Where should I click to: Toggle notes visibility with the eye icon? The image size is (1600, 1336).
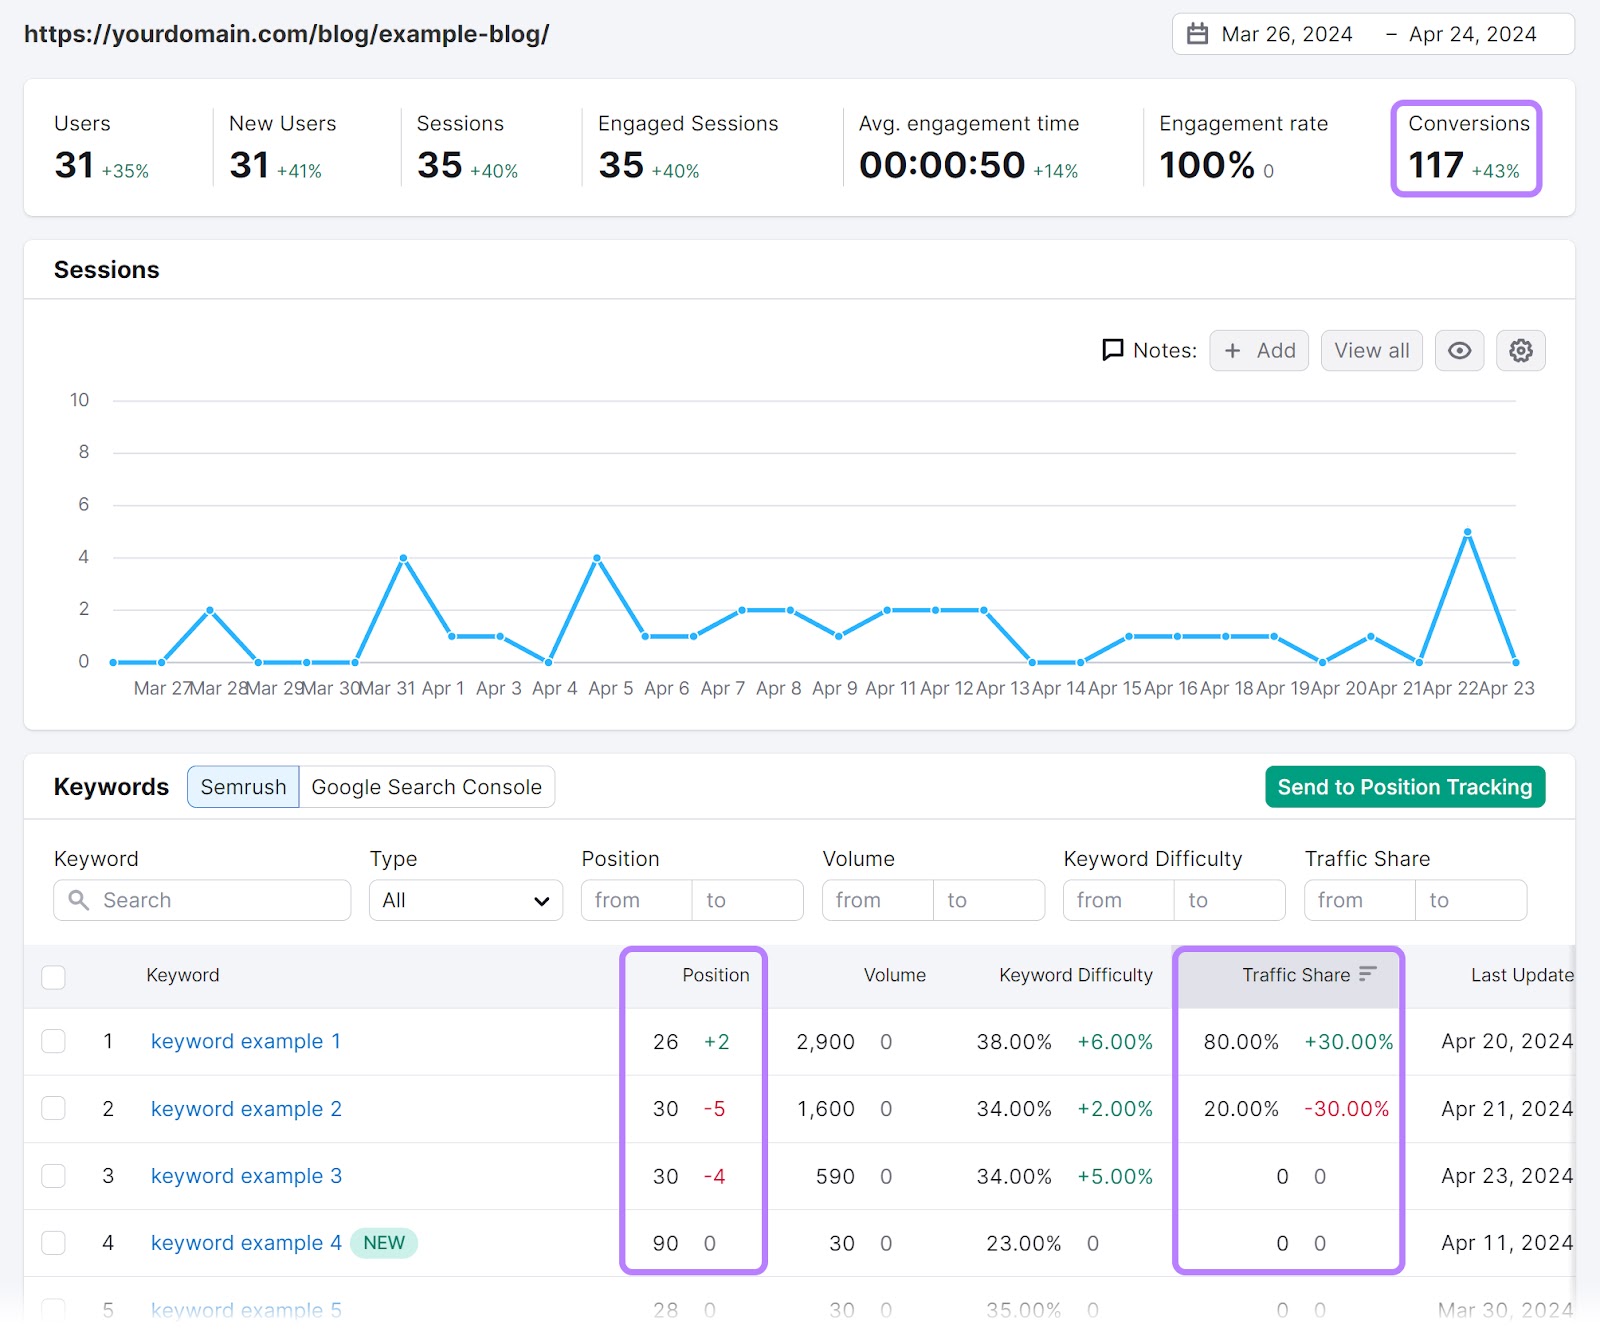pyautogui.click(x=1459, y=350)
